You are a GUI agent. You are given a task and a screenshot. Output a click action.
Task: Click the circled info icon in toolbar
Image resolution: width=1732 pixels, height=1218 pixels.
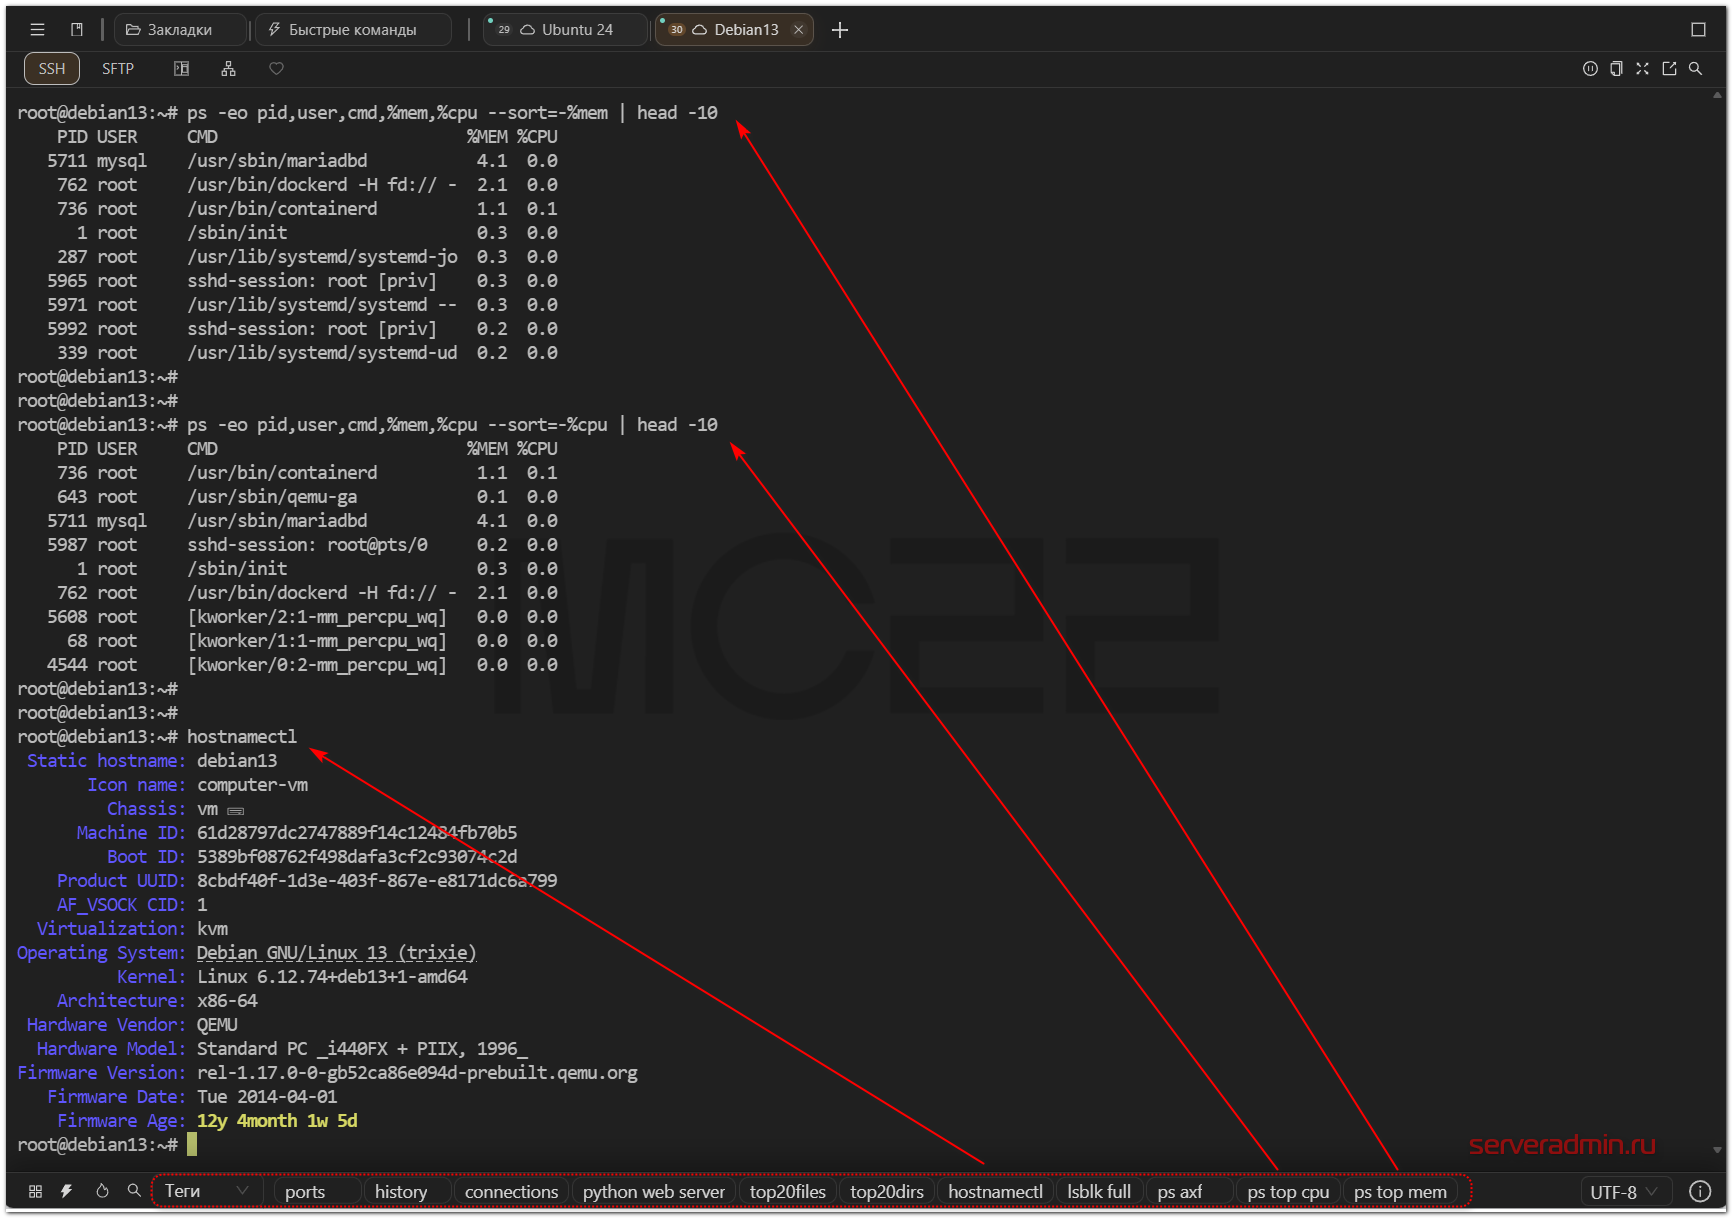[x=1590, y=69]
